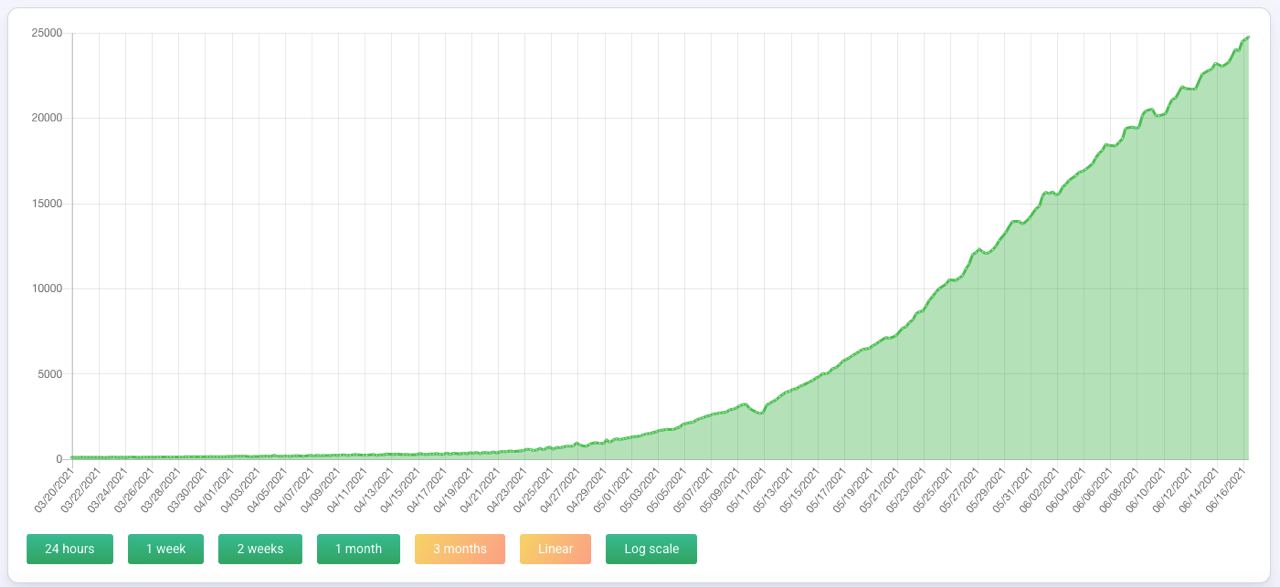
Task: Click the 15000 y-axis tick label
Action: [47, 204]
